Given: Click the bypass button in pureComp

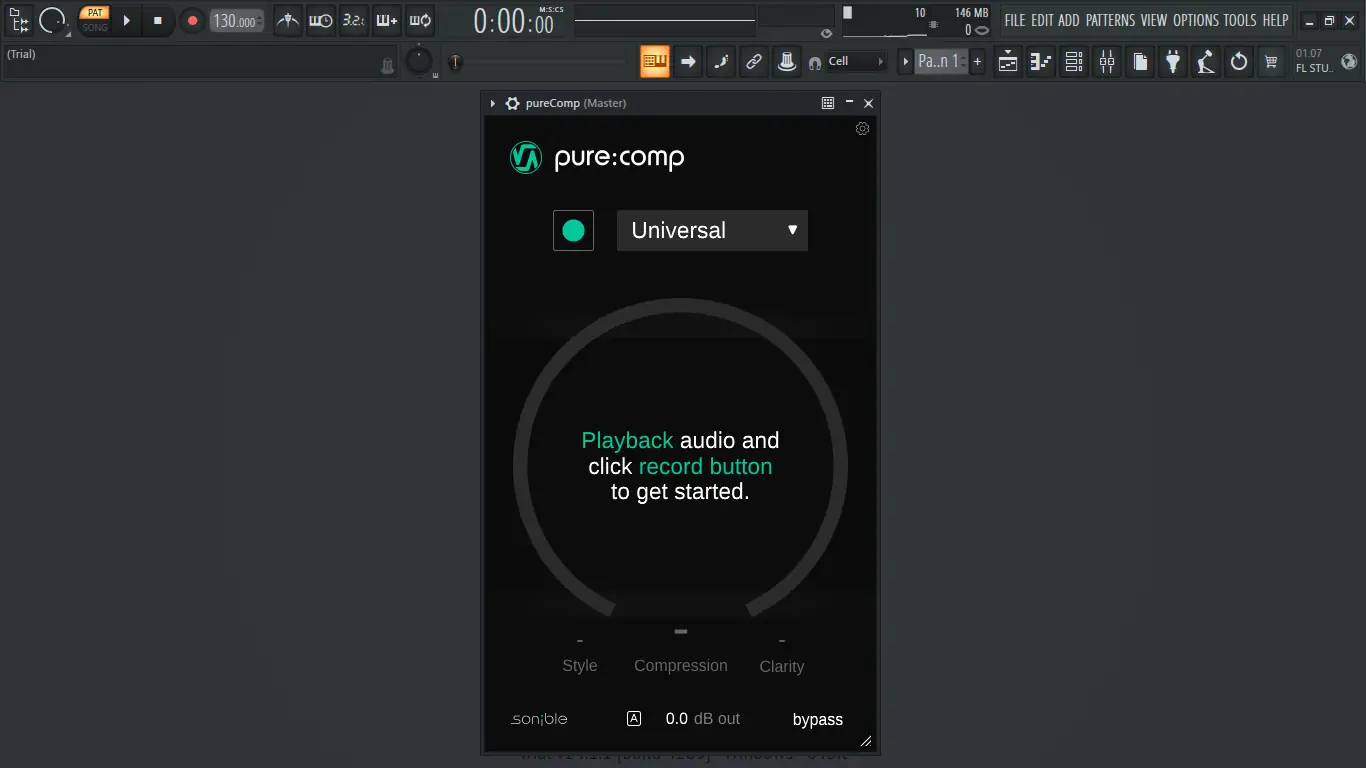Looking at the screenshot, I should (x=817, y=719).
